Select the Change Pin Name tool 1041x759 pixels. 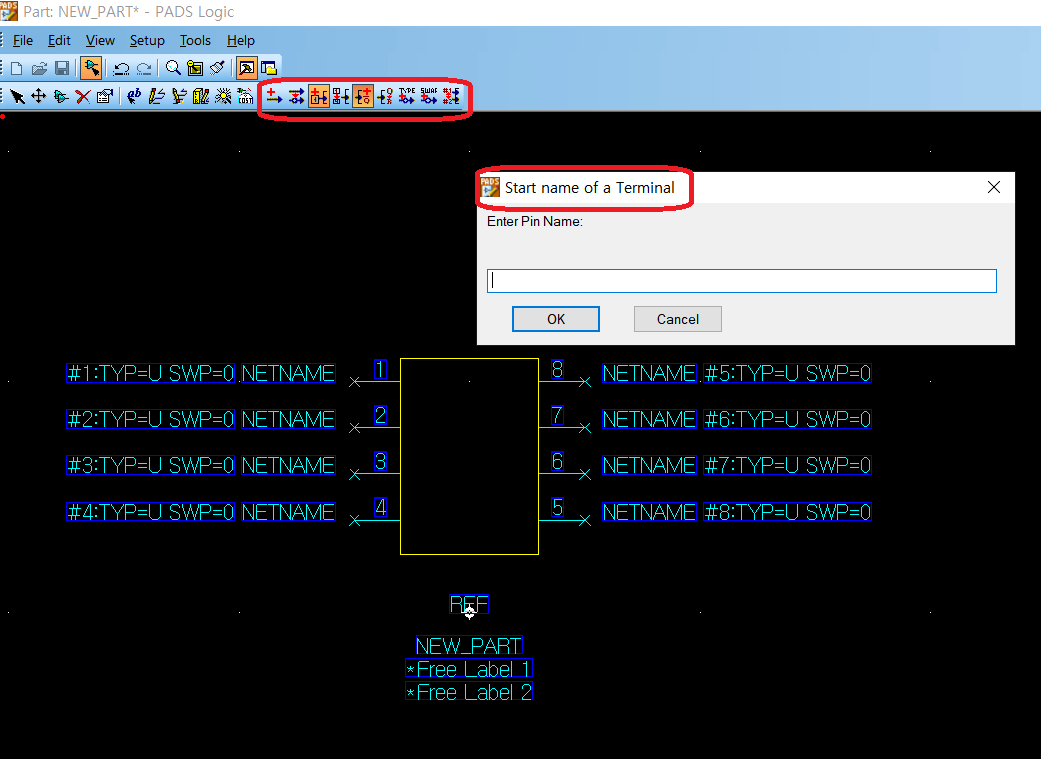click(x=385, y=97)
